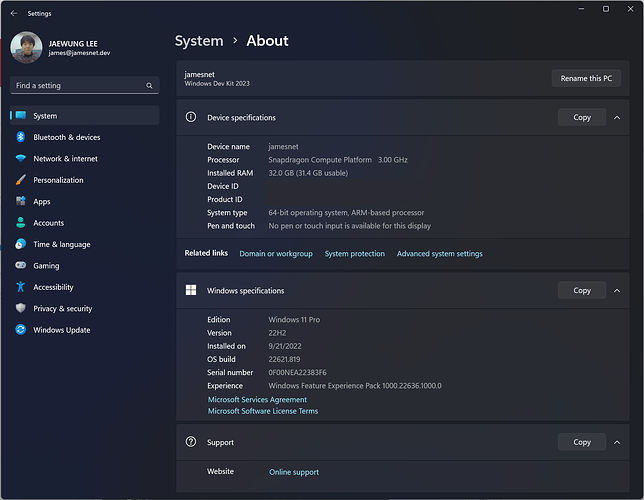Go to Apps settings
The width and height of the screenshot is (644, 500).
pyautogui.click(x=85, y=201)
